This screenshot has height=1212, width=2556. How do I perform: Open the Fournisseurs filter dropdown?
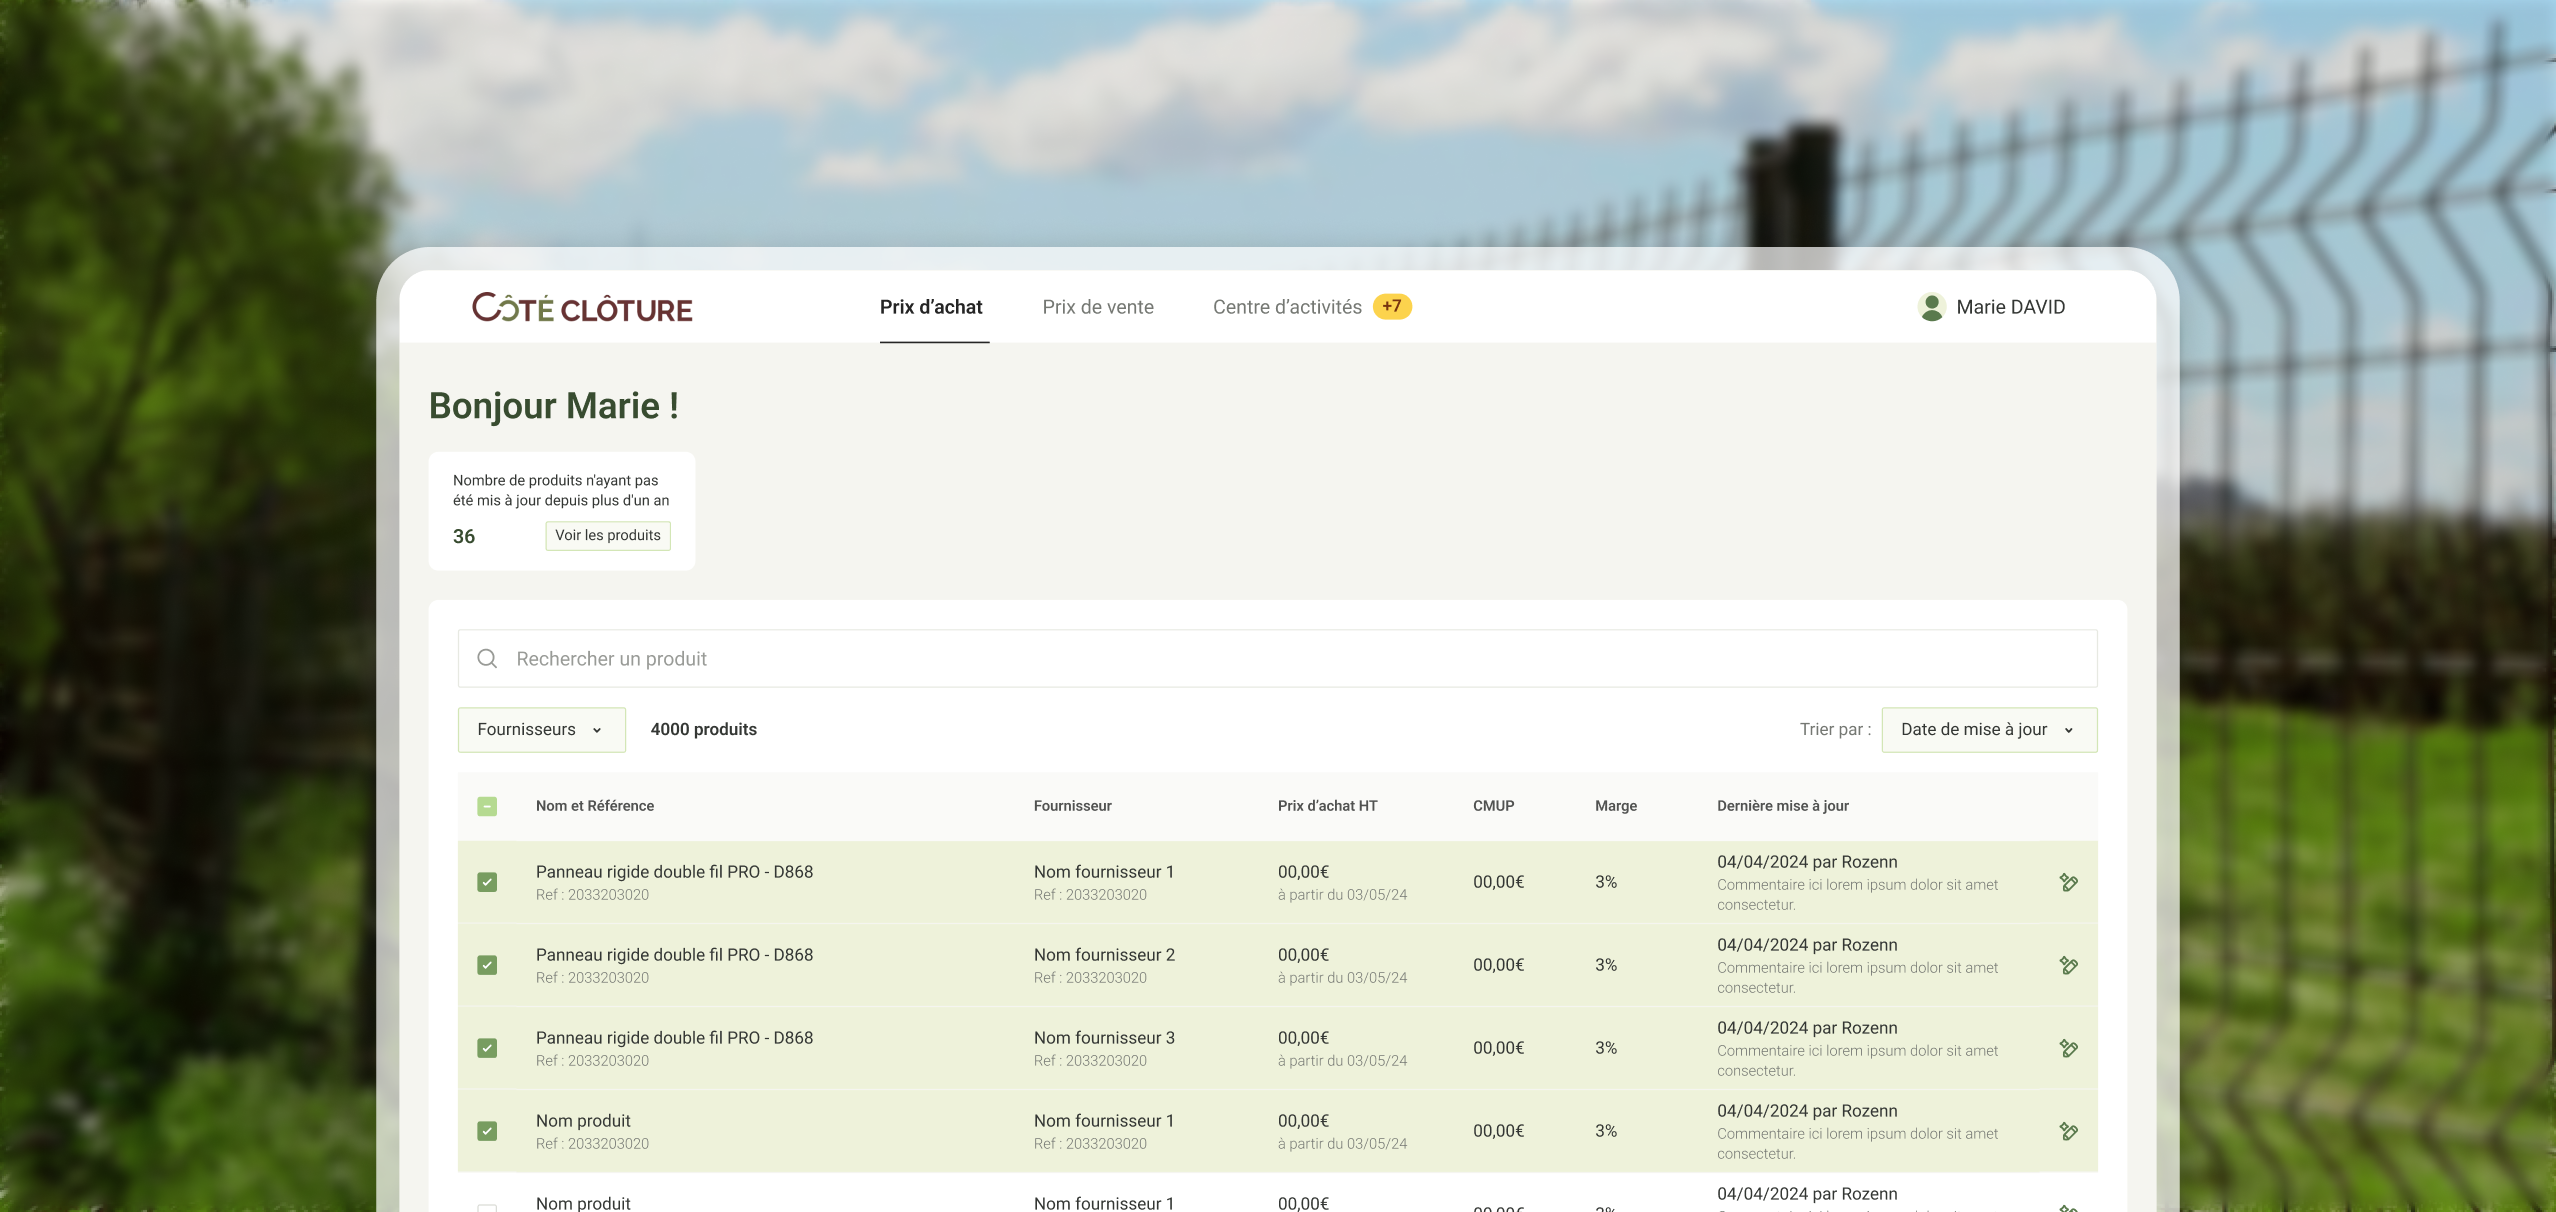click(x=541, y=730)
